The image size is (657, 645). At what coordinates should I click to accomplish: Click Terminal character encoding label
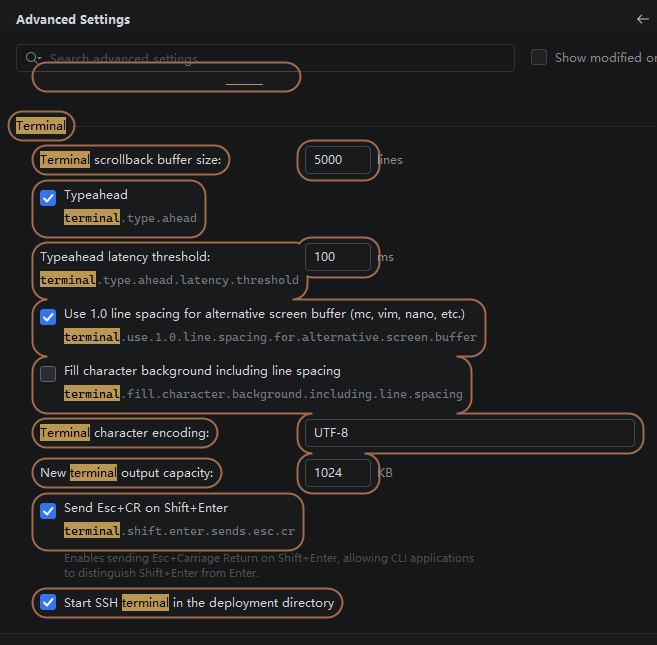pyautogui.click(x=124, y=433)
